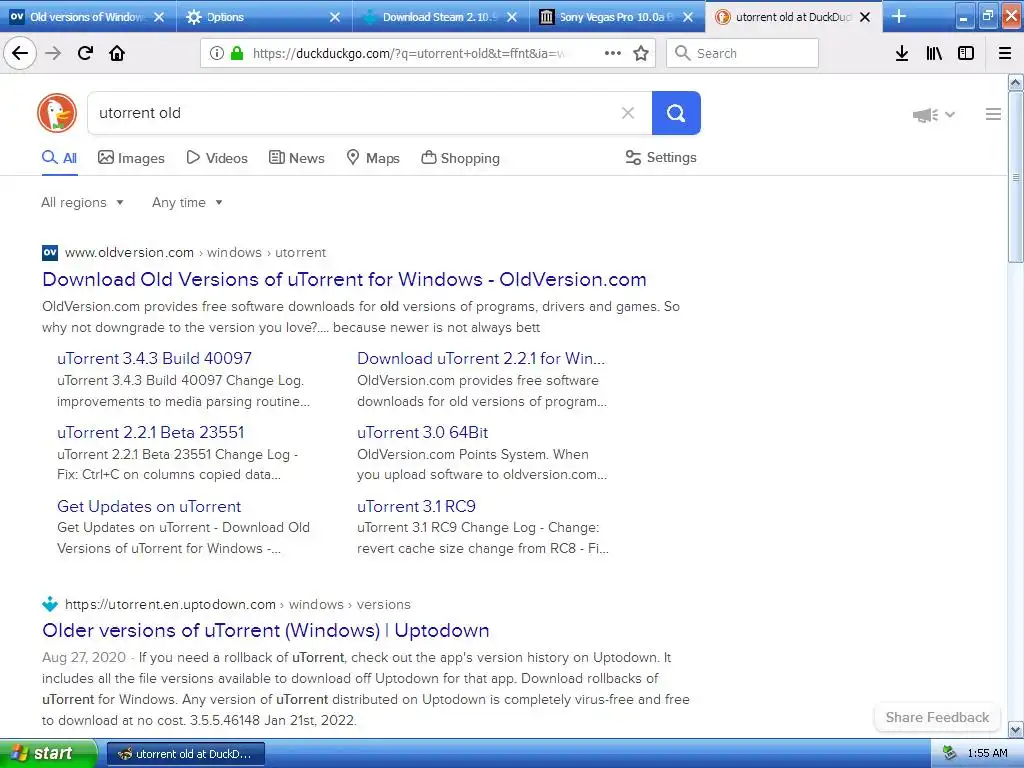The image size is (1024, 768).
Task: Switch to Download Steam tab
Action: click(x=441, y=17)
